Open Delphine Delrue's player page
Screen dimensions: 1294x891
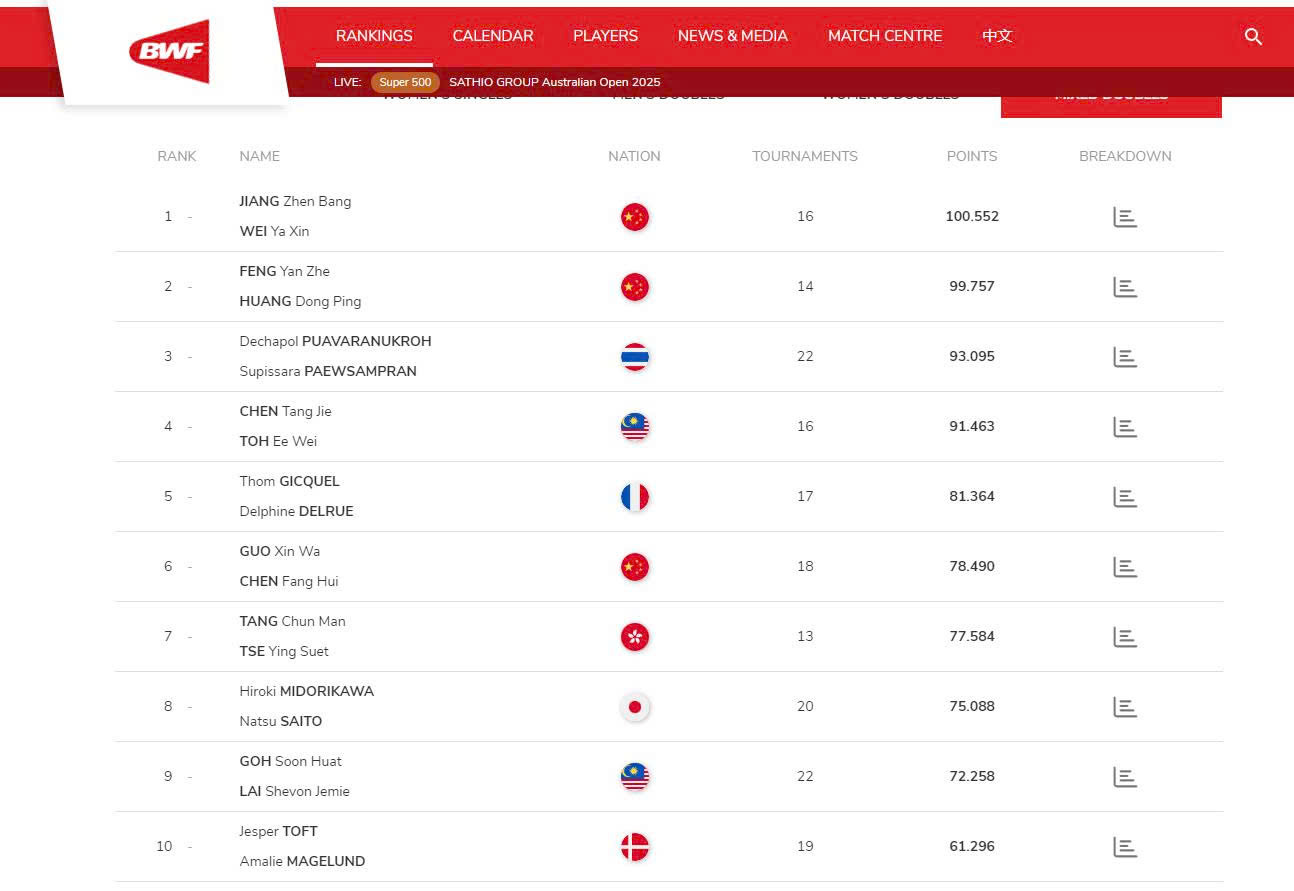tap(296, 511)
